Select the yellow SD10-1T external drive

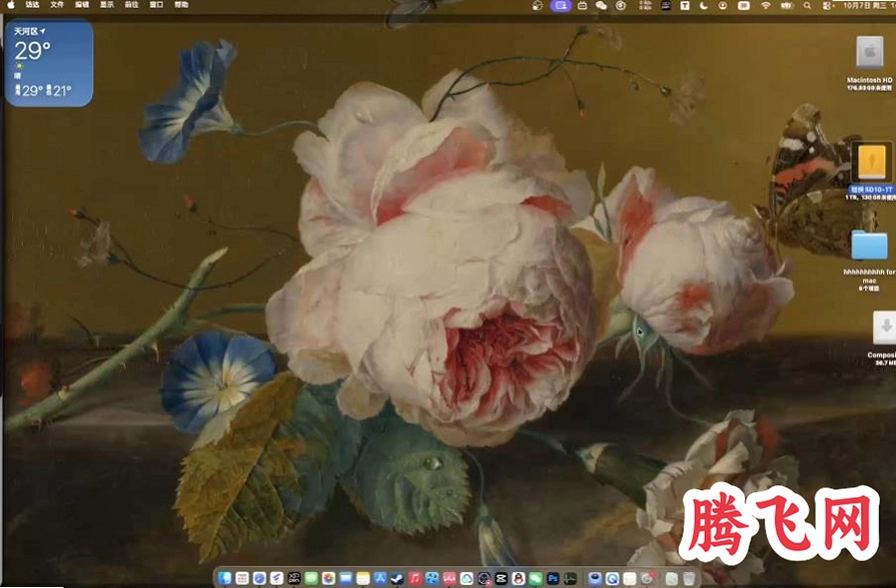pos(870,163)
